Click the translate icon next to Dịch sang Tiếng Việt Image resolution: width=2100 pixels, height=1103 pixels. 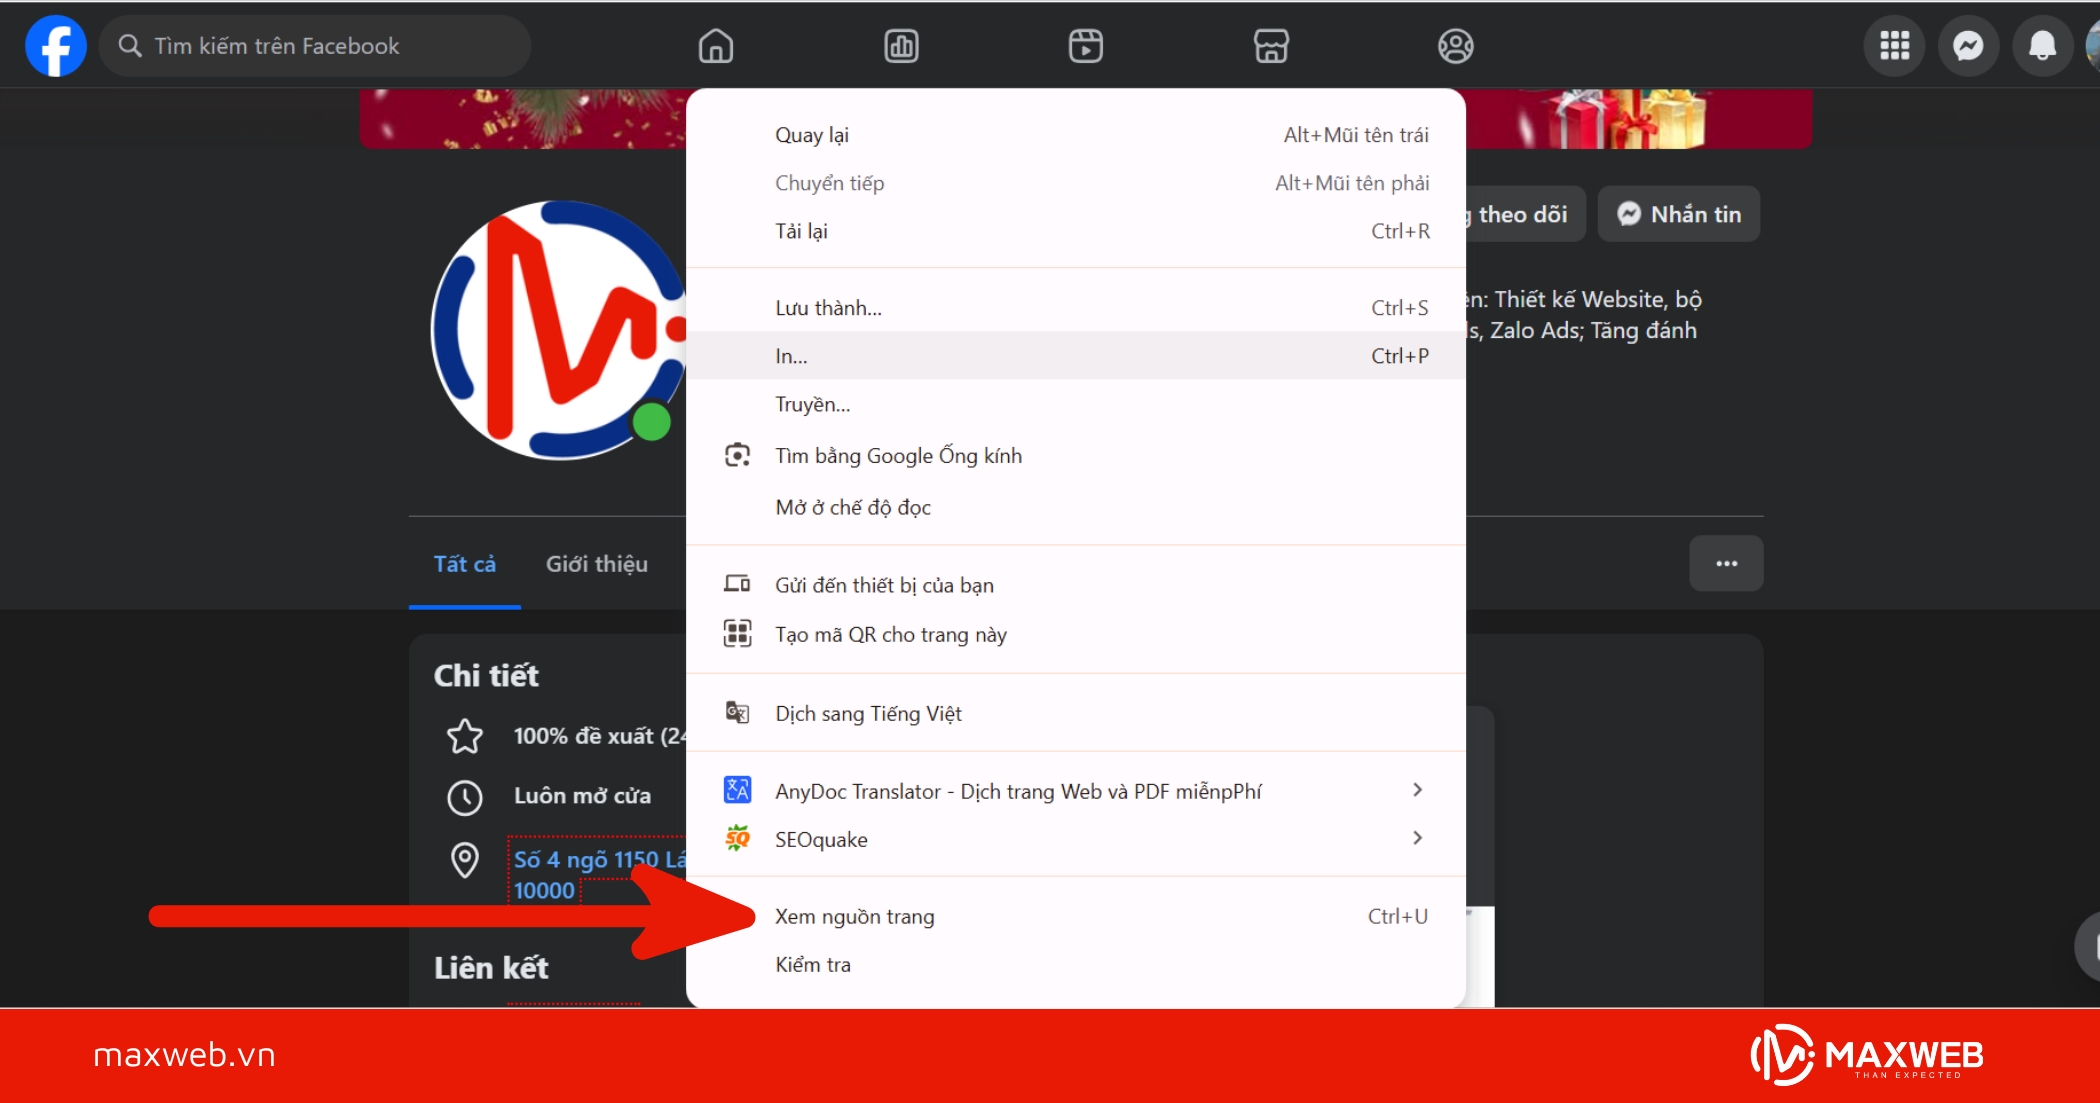coord(737,712)
